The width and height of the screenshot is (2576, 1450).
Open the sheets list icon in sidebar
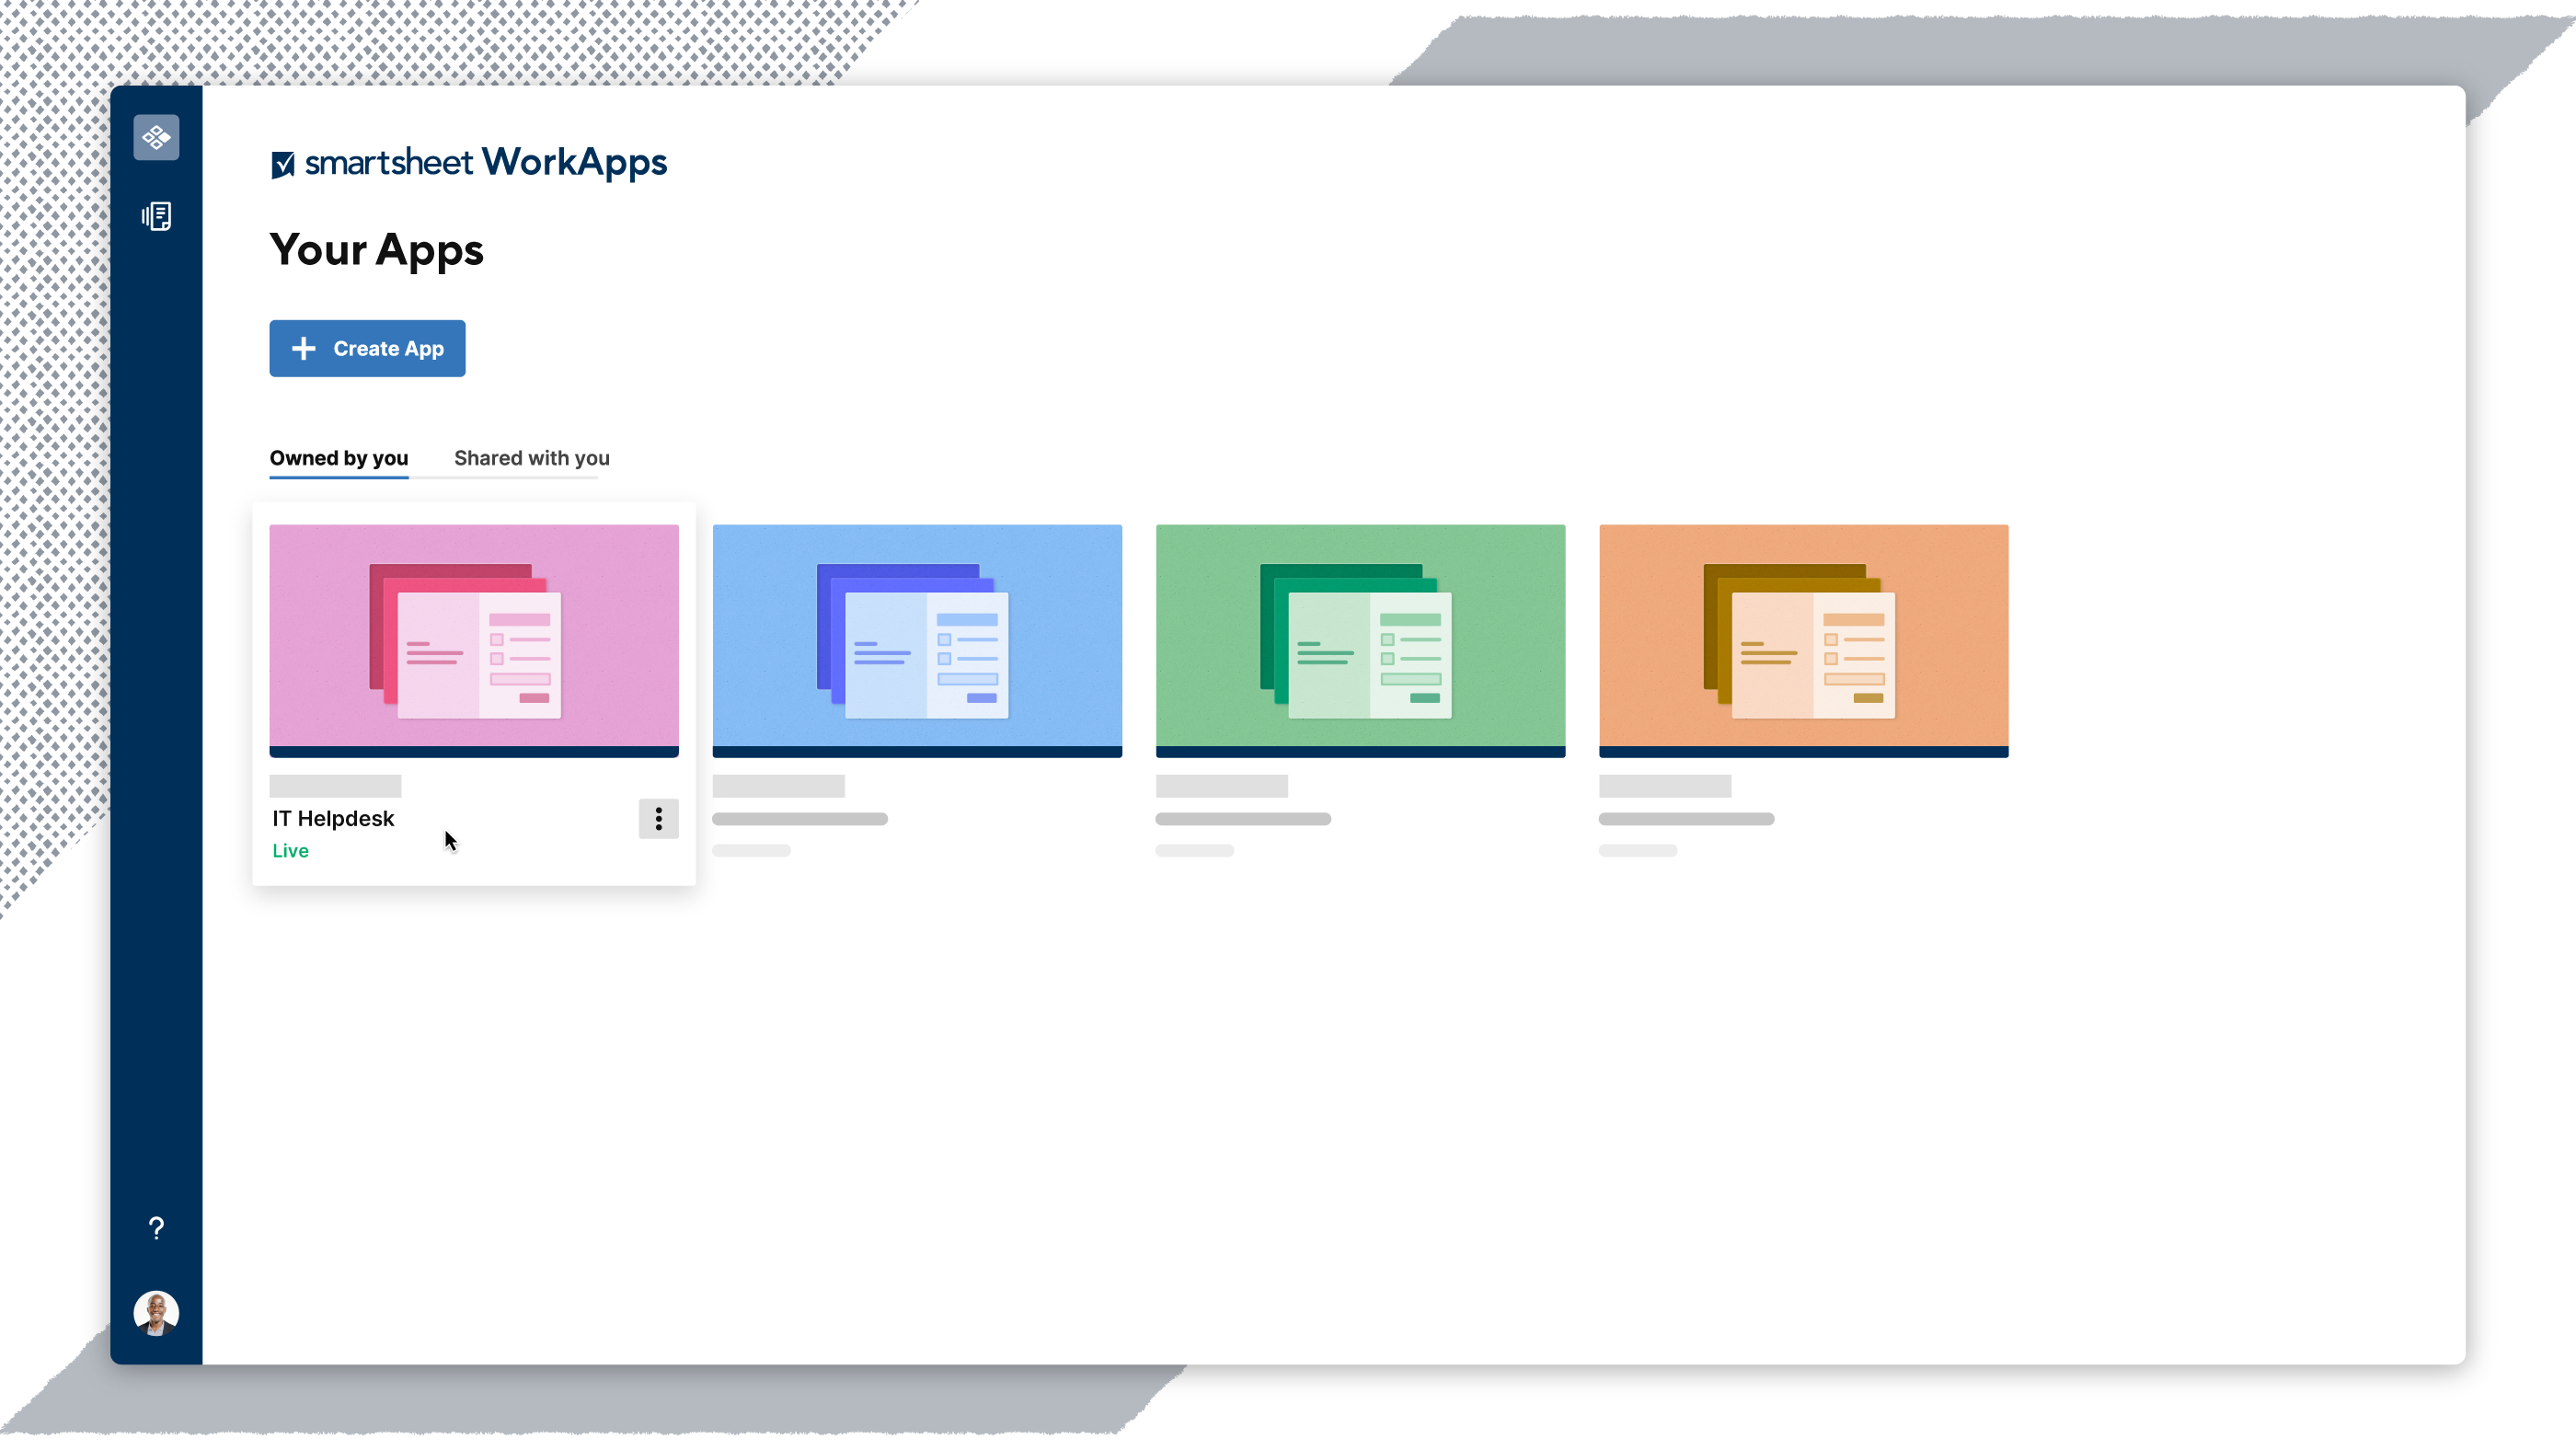click(x=156, y=216)
